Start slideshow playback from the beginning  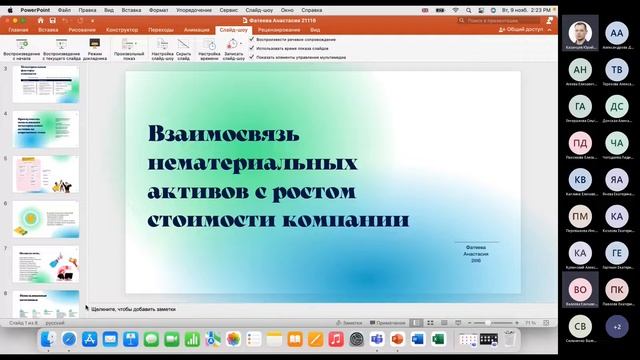click(x=21, y=50)
